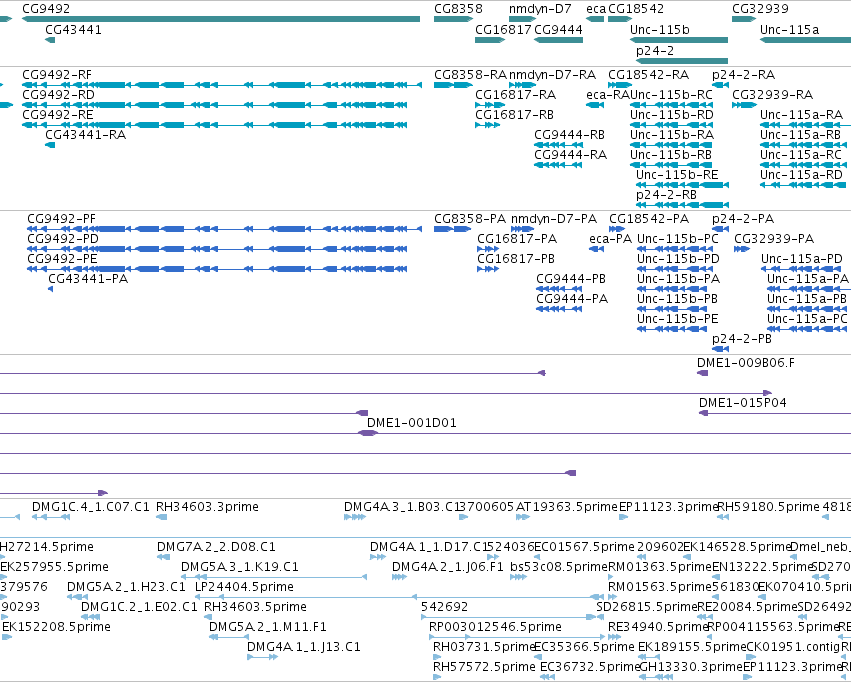Open protein CG32939-PA

tap(774, 239)
